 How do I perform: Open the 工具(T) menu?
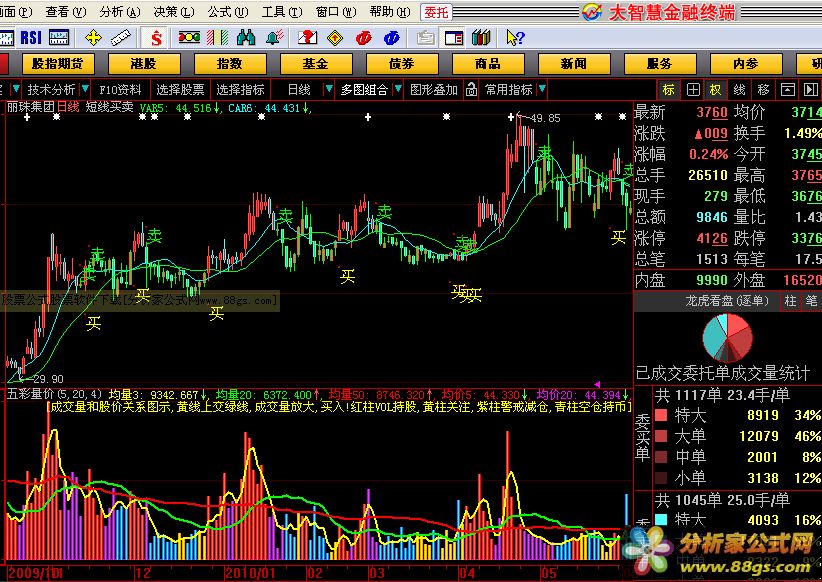282,12
